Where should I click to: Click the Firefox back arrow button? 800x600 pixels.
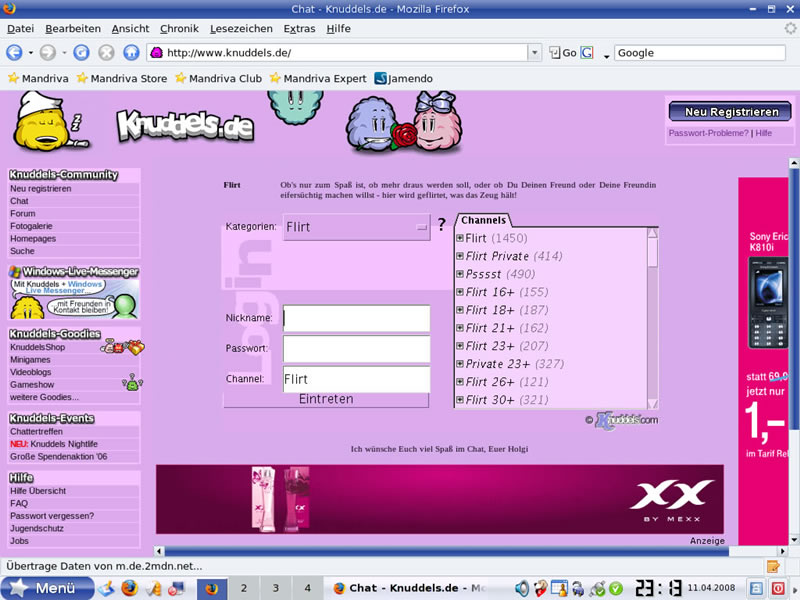point(15,53)
